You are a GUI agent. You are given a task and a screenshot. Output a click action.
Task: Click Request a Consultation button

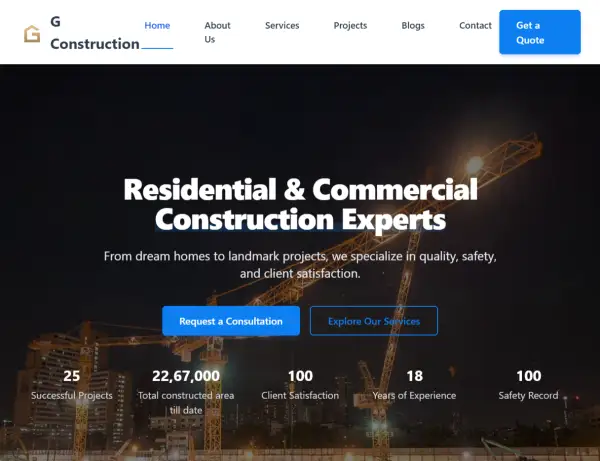pos(231,321)
